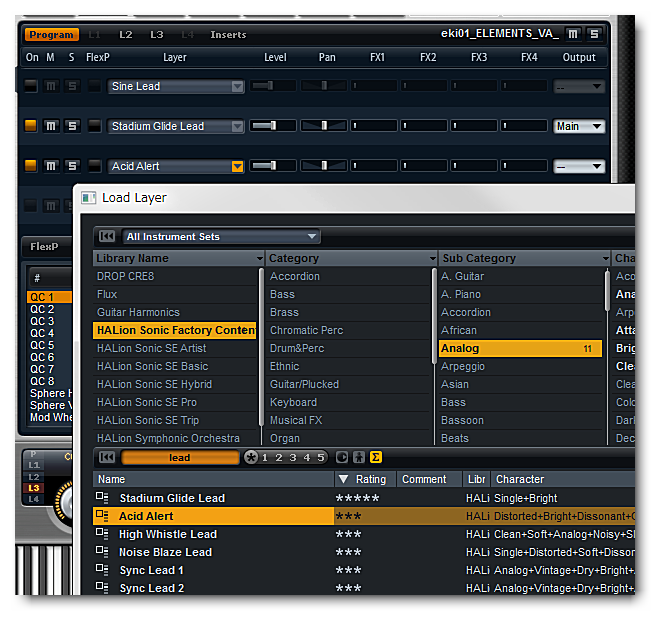This screenshot has width=662, height=622.
Task: Select the Sync Lead 1 result row
Action: pos(364,570)
